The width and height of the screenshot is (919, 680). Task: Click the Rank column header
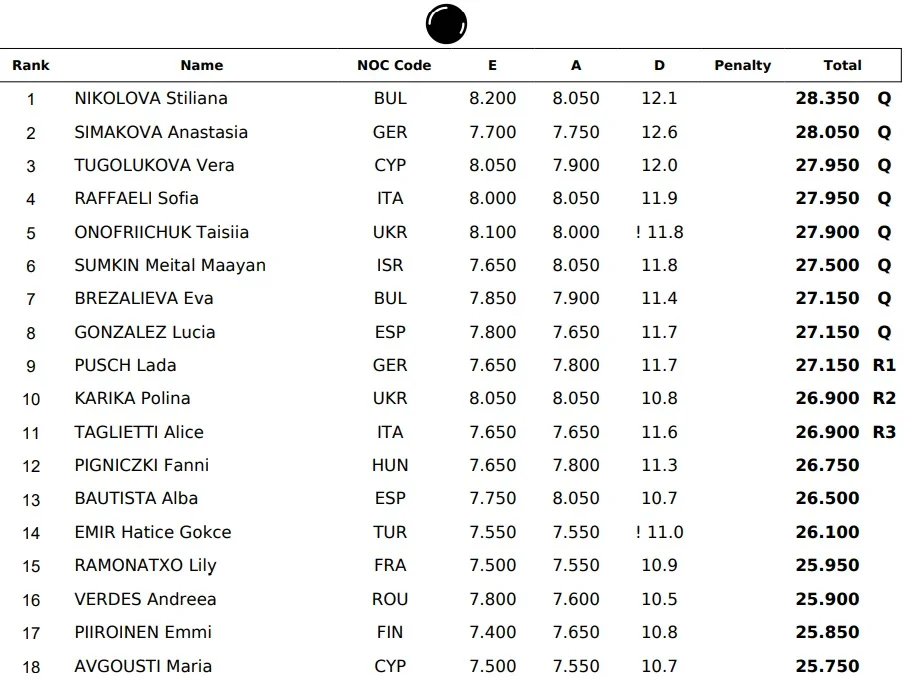click(30, 65)
